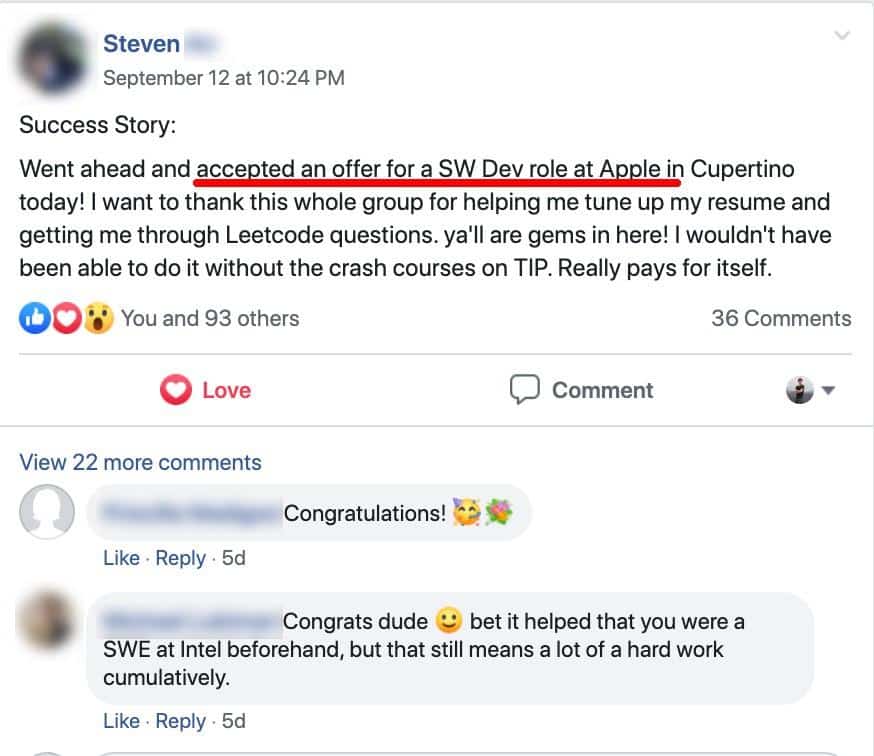The image size is (874, 756).
Task: Click the red heart reaction icon
Action: coord(67,318)
